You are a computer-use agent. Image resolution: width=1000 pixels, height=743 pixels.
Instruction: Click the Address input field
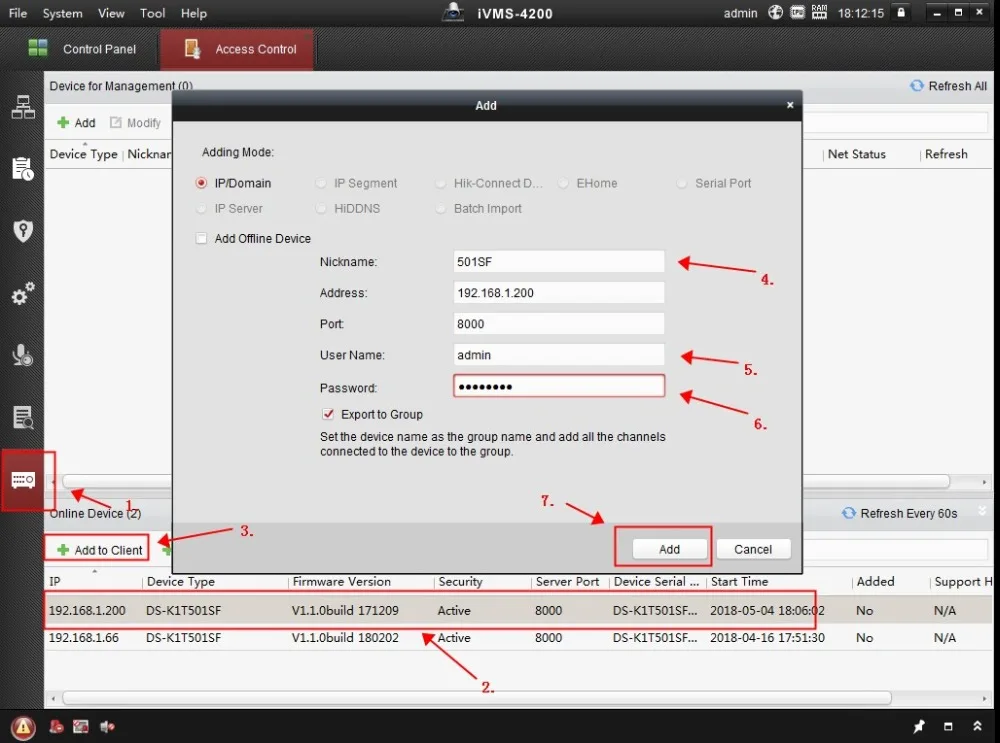(559, 293)
